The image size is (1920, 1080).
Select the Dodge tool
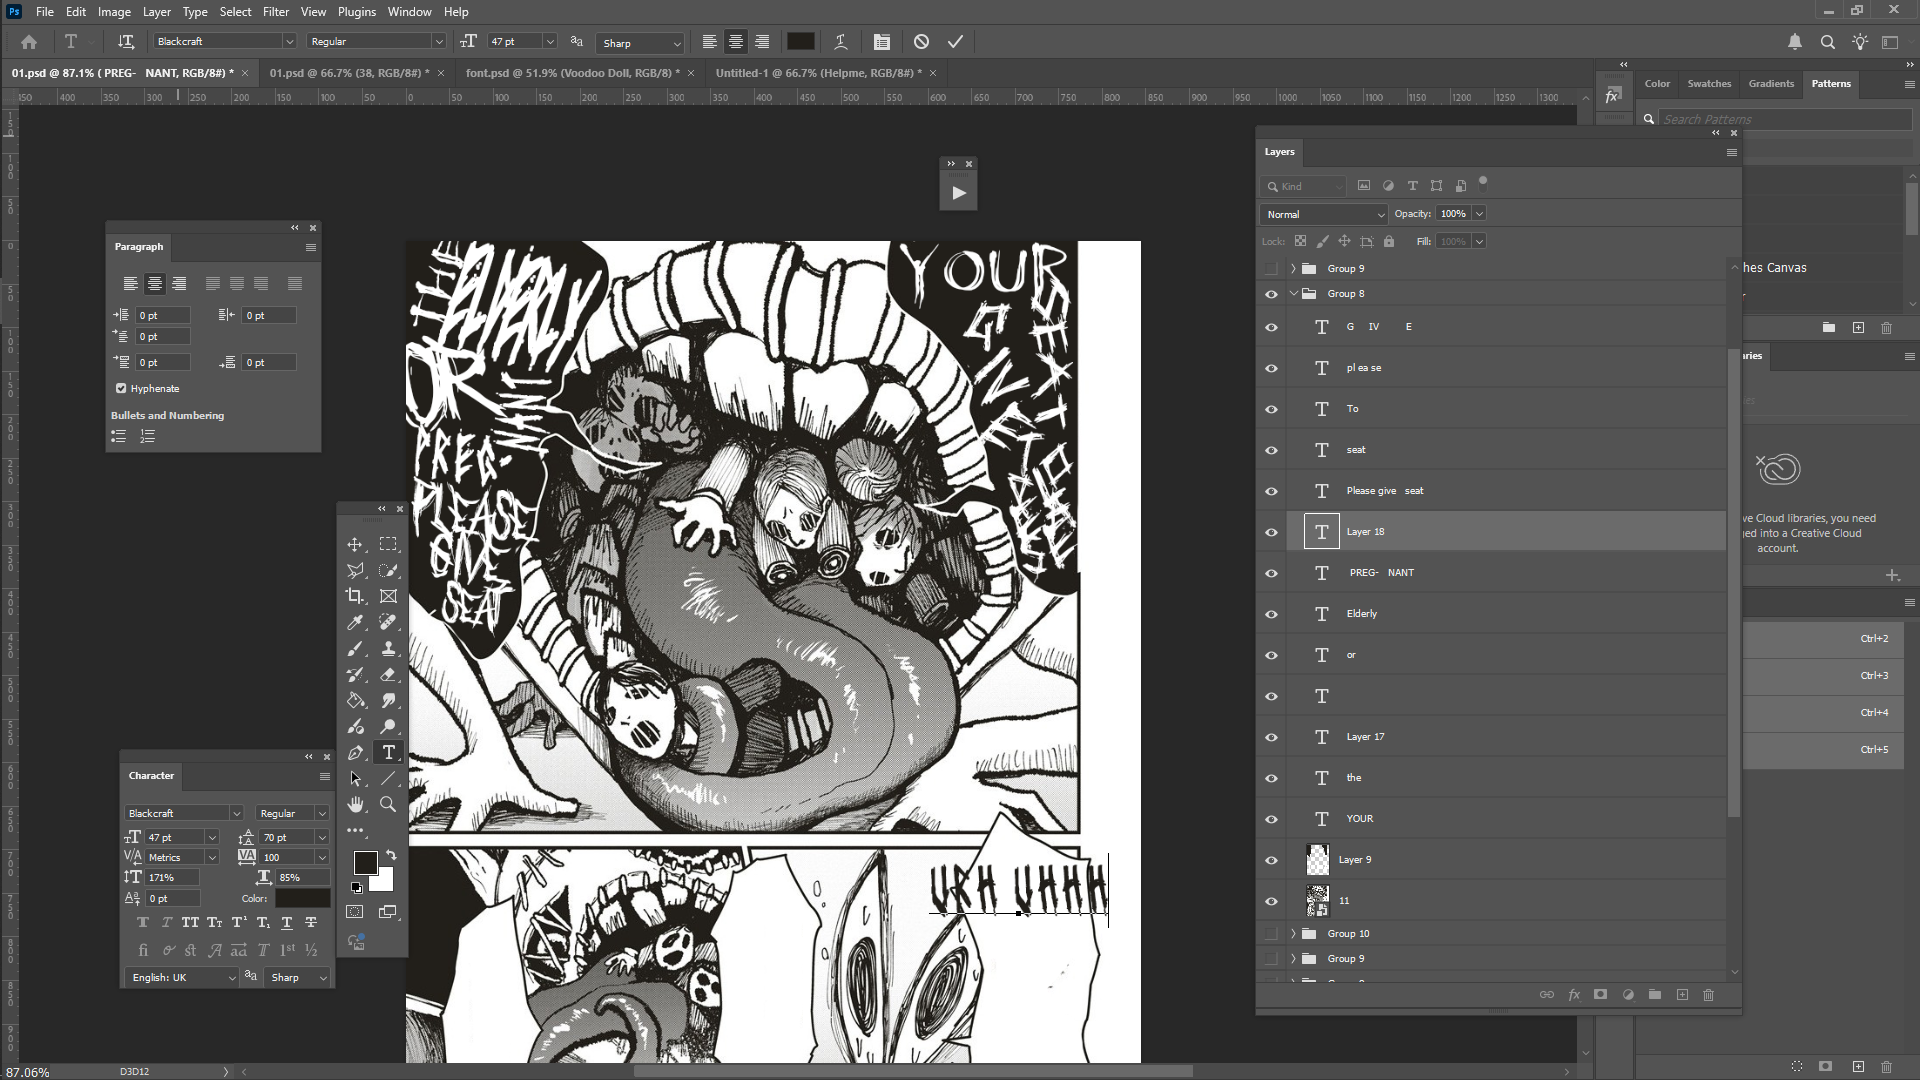tap(388, 727)
